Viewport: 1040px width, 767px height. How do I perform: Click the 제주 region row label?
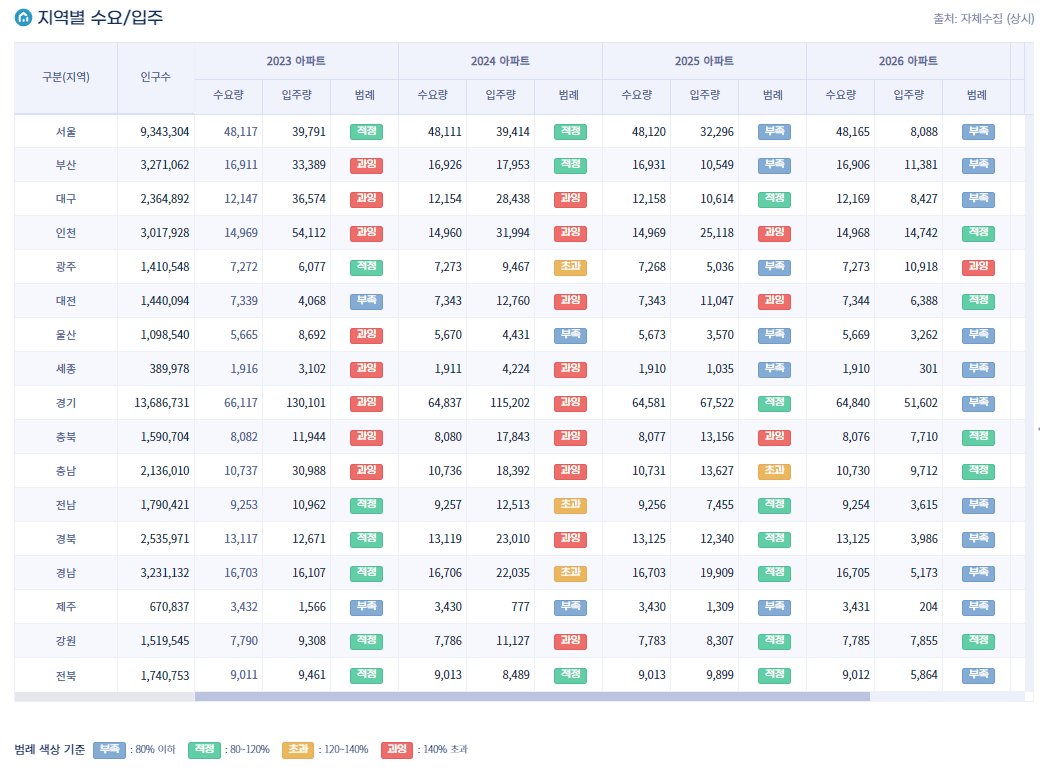66,607
